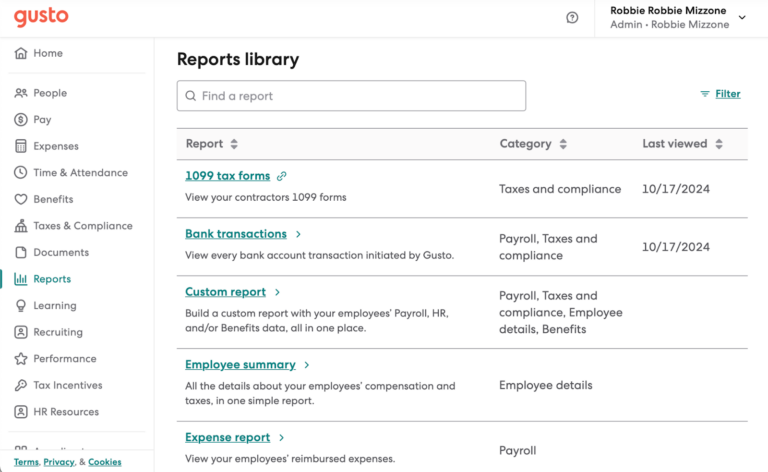Click the Expenses calculator icon

(x=21, y=146)
